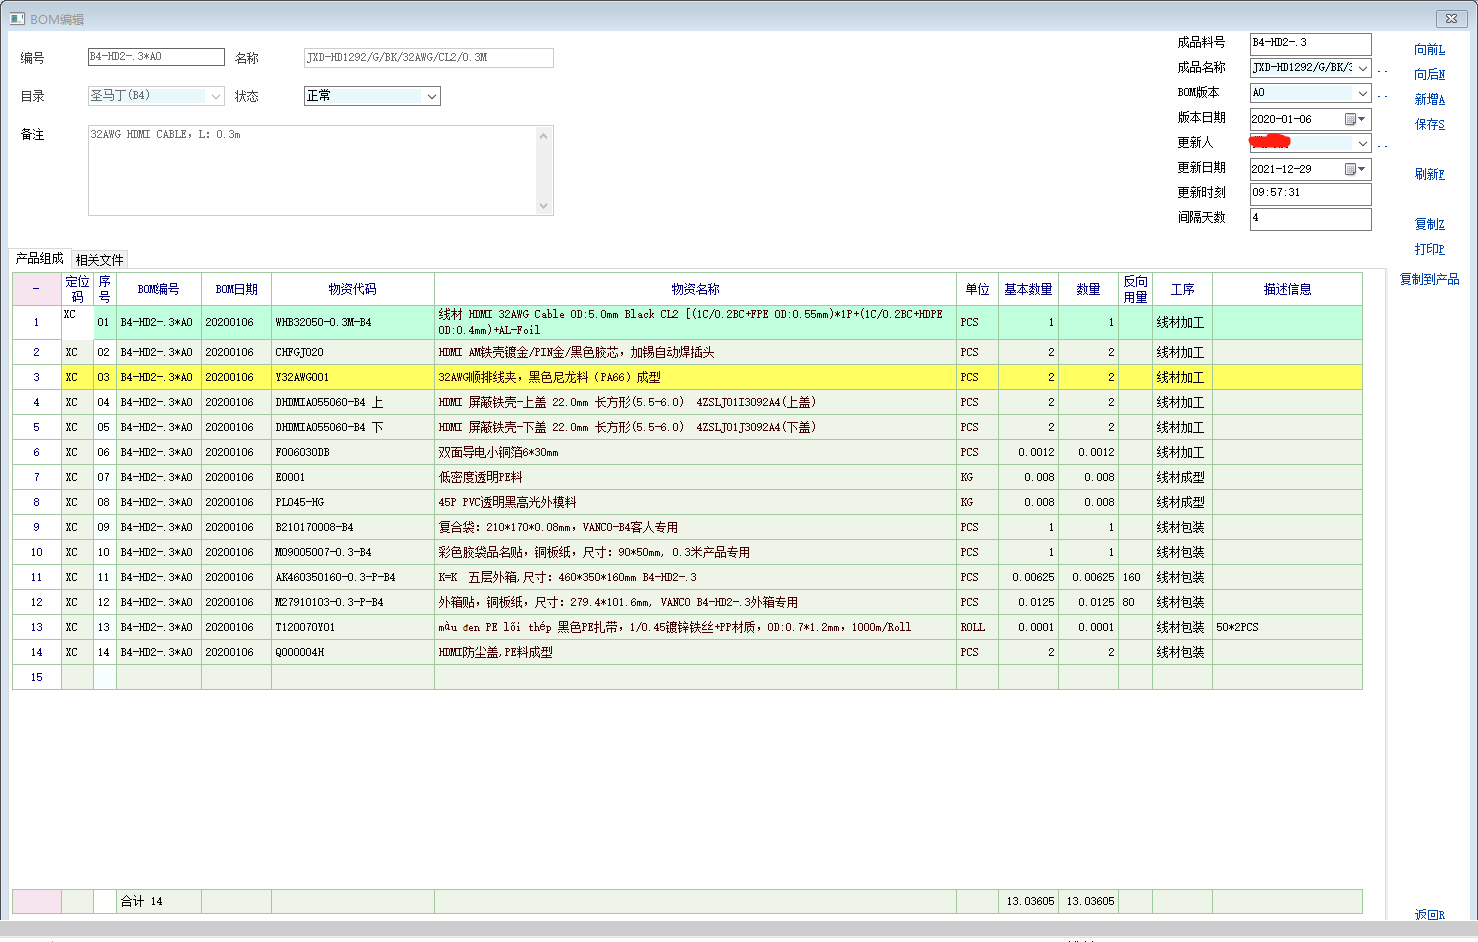Image resolution: width=1478 pixels, height=942 pixels.
Task: Click the minus cell in grid header
Action: coord(36,289)
